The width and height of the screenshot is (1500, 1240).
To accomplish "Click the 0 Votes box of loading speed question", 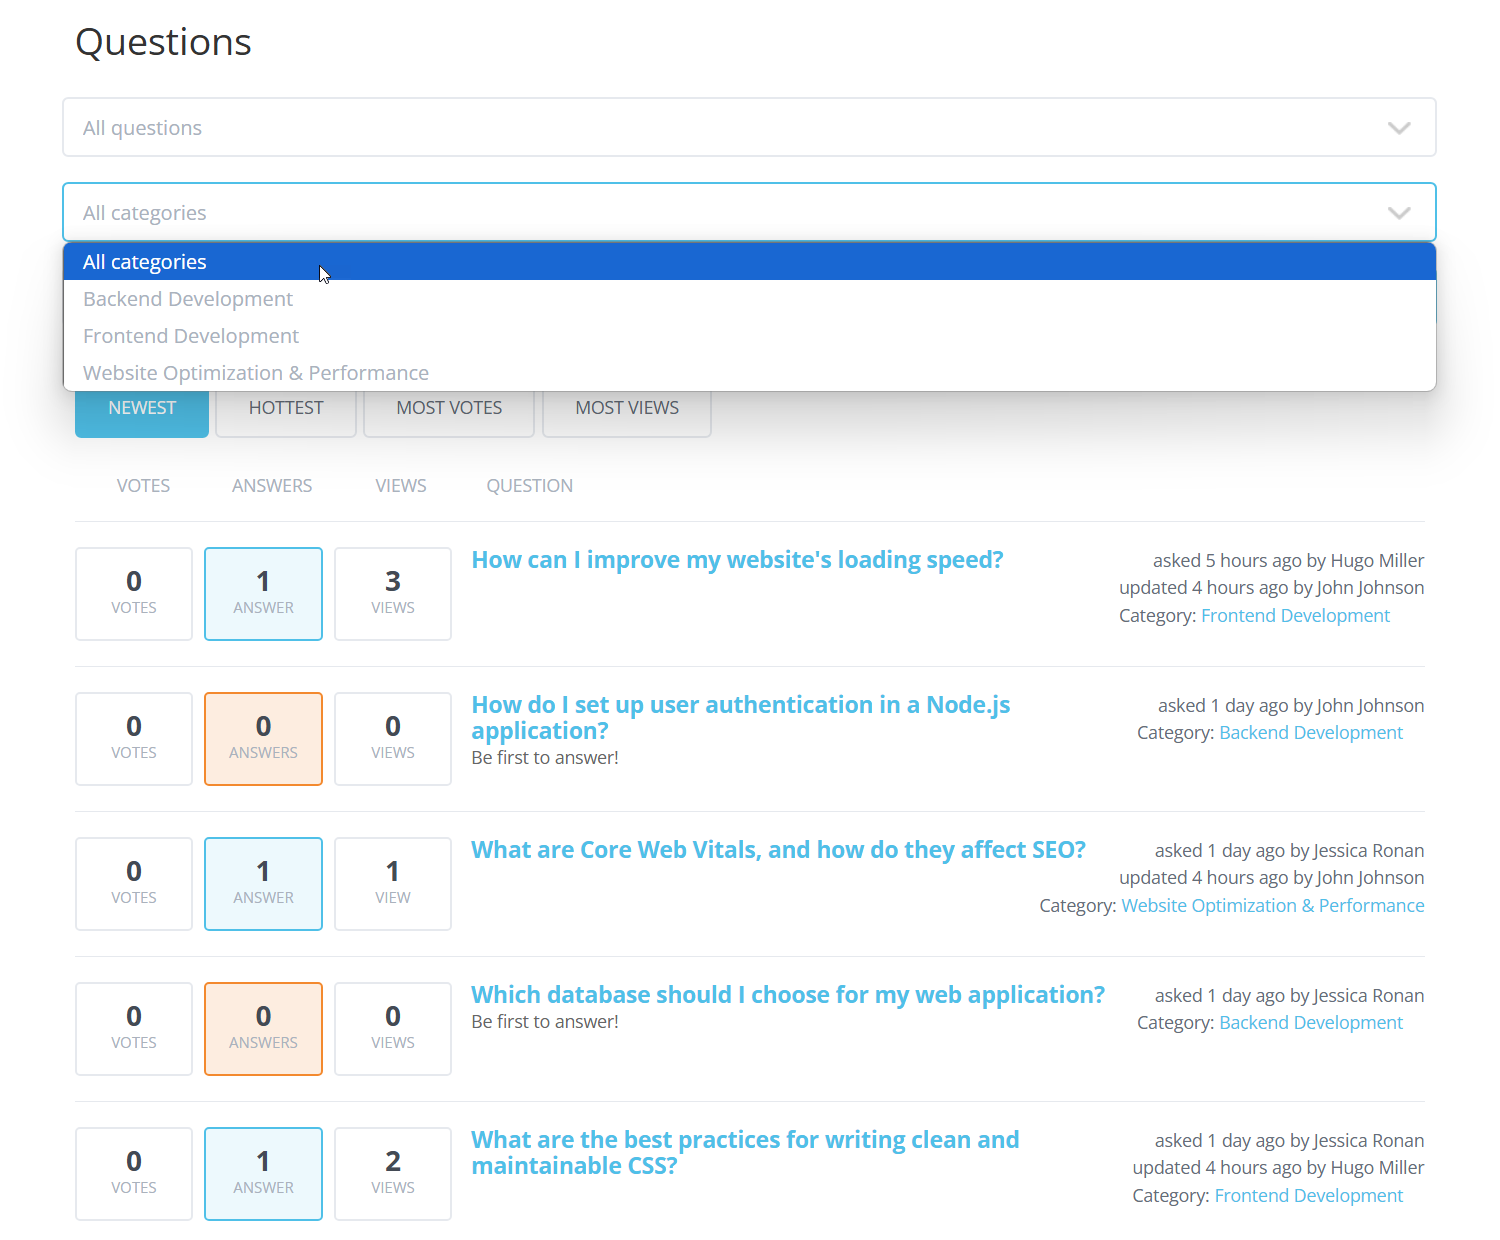I will click(134, 594).
